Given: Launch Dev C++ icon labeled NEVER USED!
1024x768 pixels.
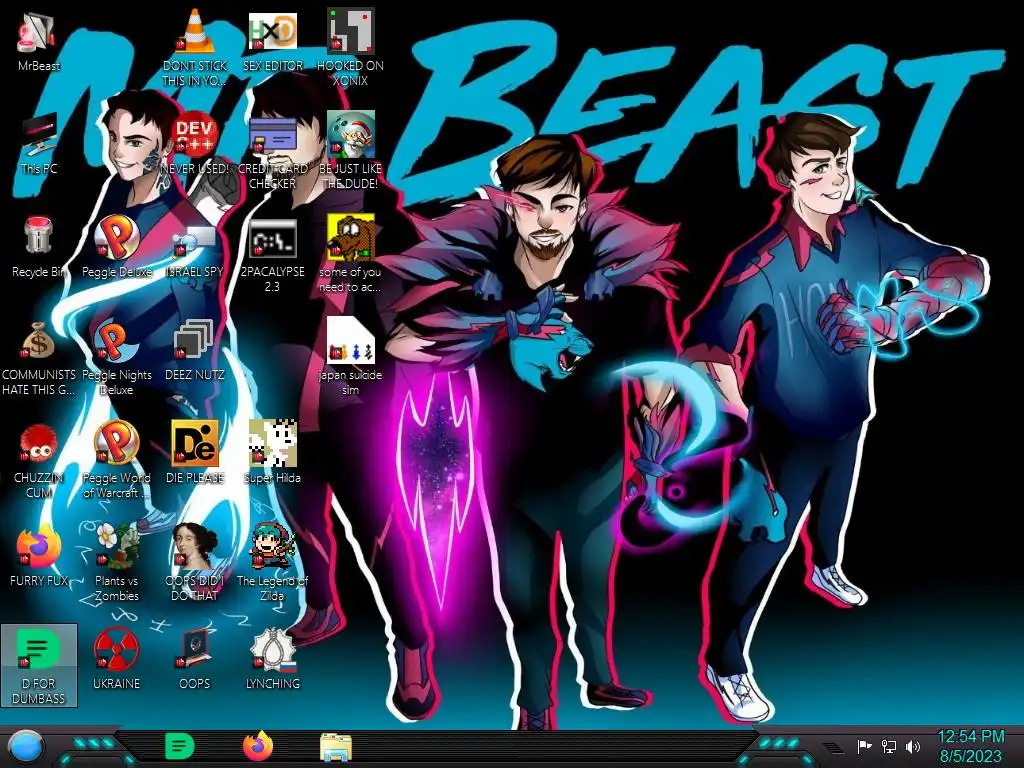Looking at the screenshot, I should [x=195, y=135].
